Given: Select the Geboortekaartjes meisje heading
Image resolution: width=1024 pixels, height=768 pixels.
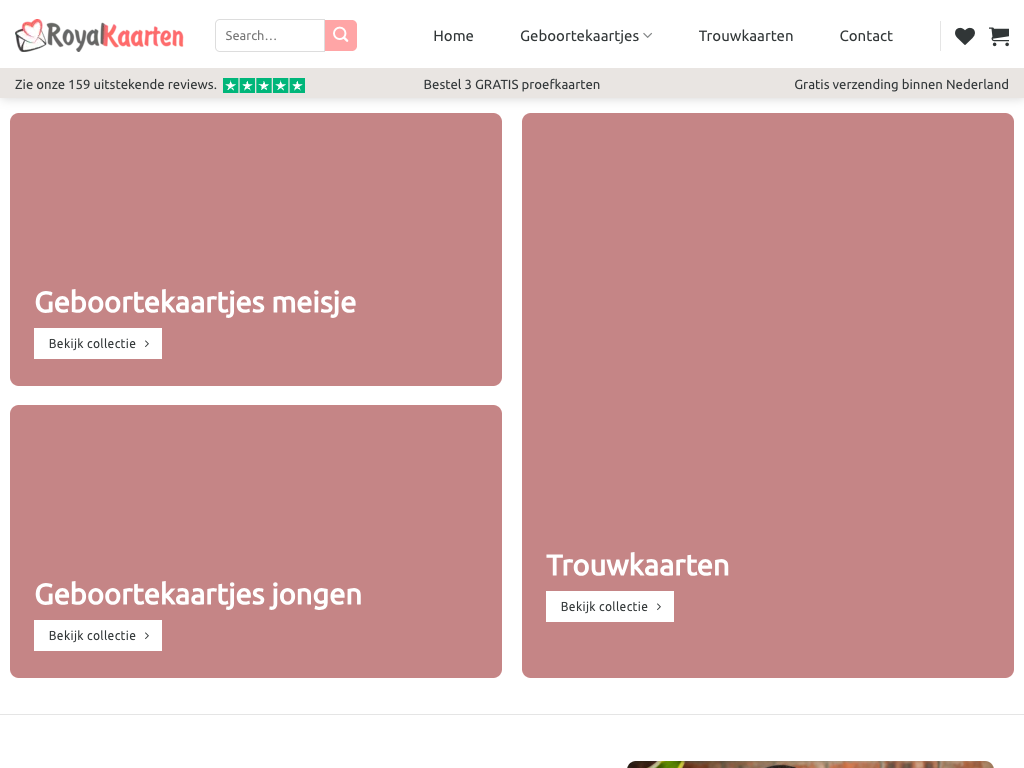Looking at the screenshot, I should (x=195, y=302).
